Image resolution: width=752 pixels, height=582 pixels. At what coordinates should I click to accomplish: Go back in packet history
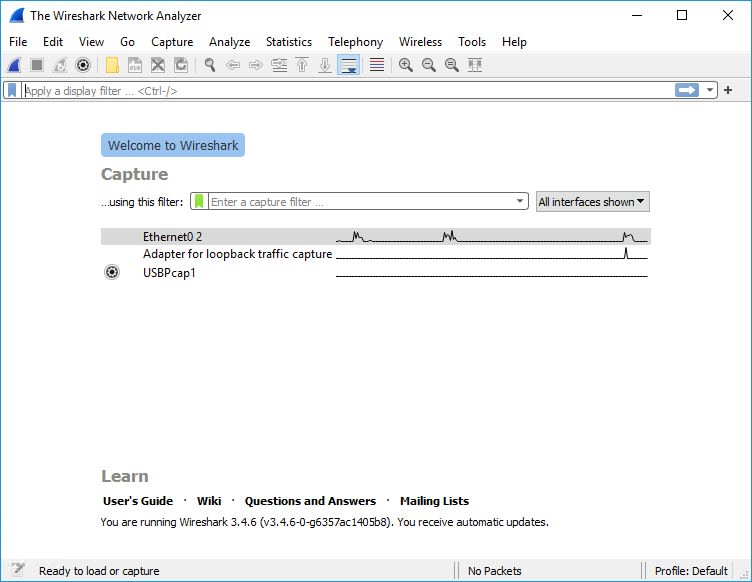(x=233, y=65)
